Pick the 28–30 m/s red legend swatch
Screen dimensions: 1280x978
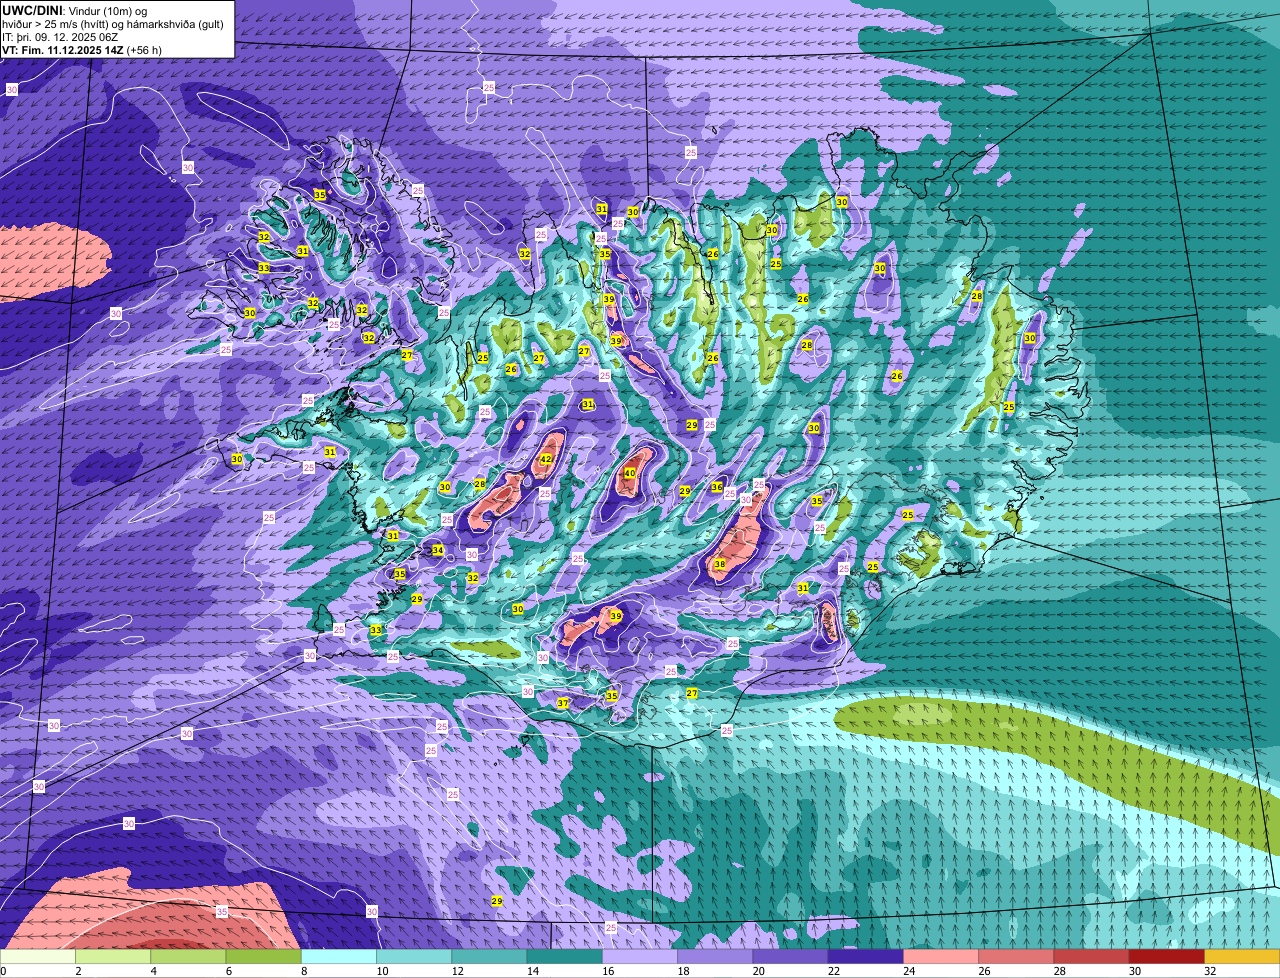pos(1091,956)
